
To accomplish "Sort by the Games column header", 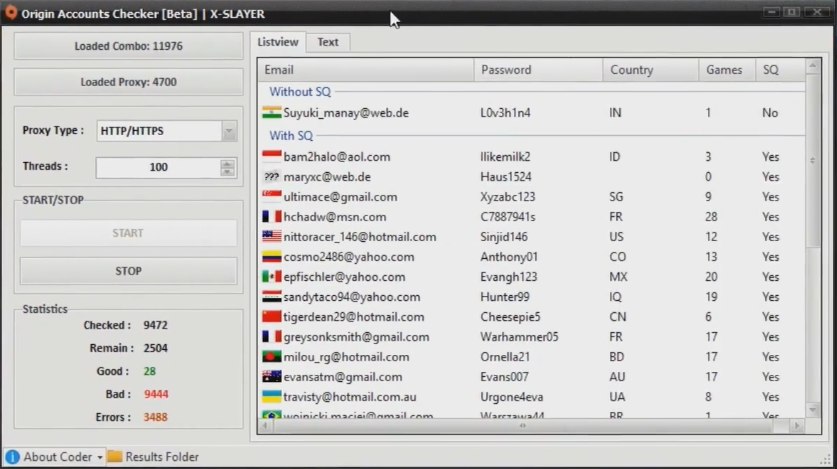I will [x=727, y=70].
